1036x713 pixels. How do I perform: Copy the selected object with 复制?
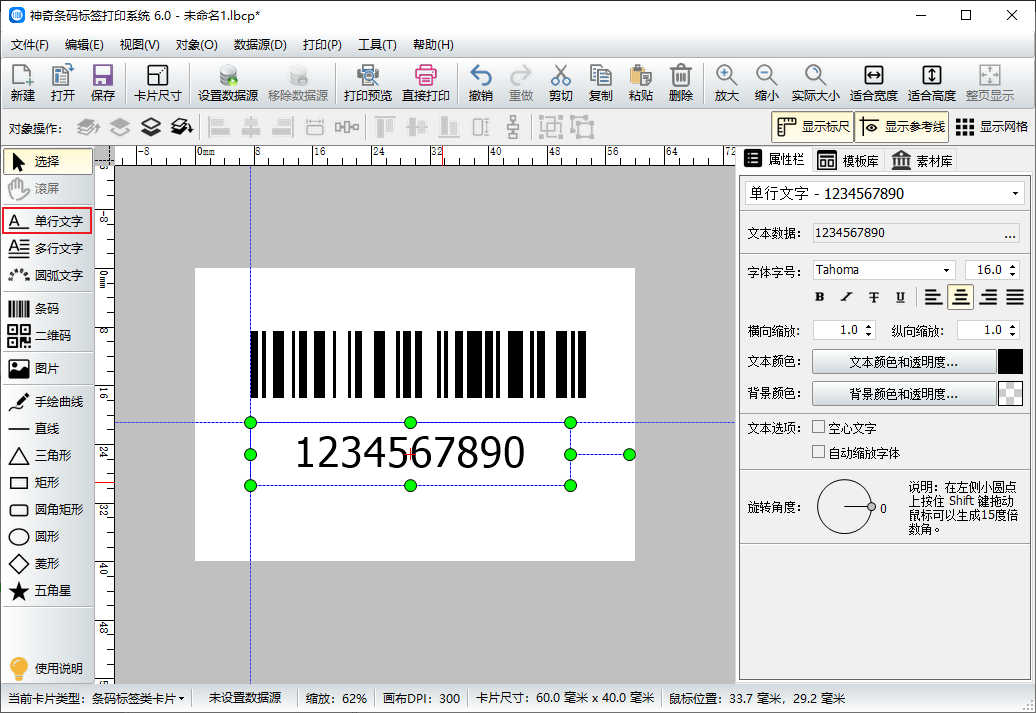click(601, 83)
